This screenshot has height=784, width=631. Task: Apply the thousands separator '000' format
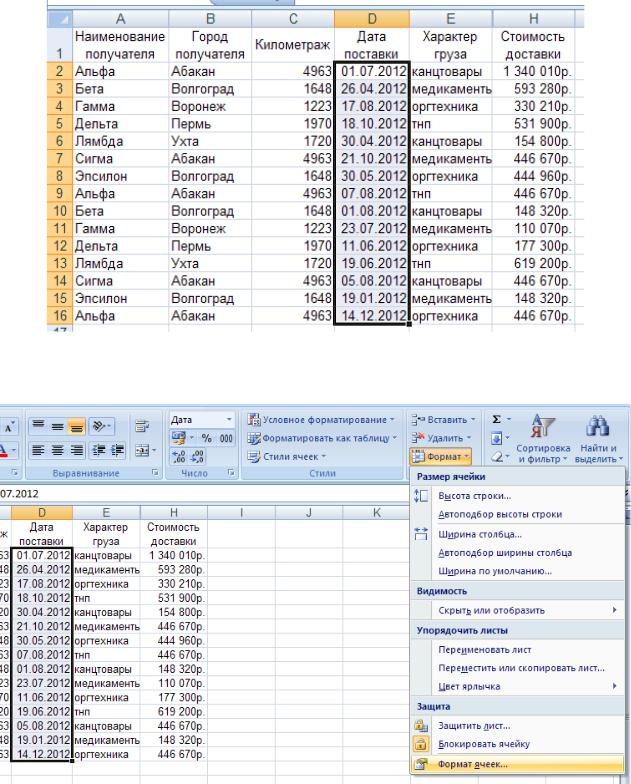point(226,438)
